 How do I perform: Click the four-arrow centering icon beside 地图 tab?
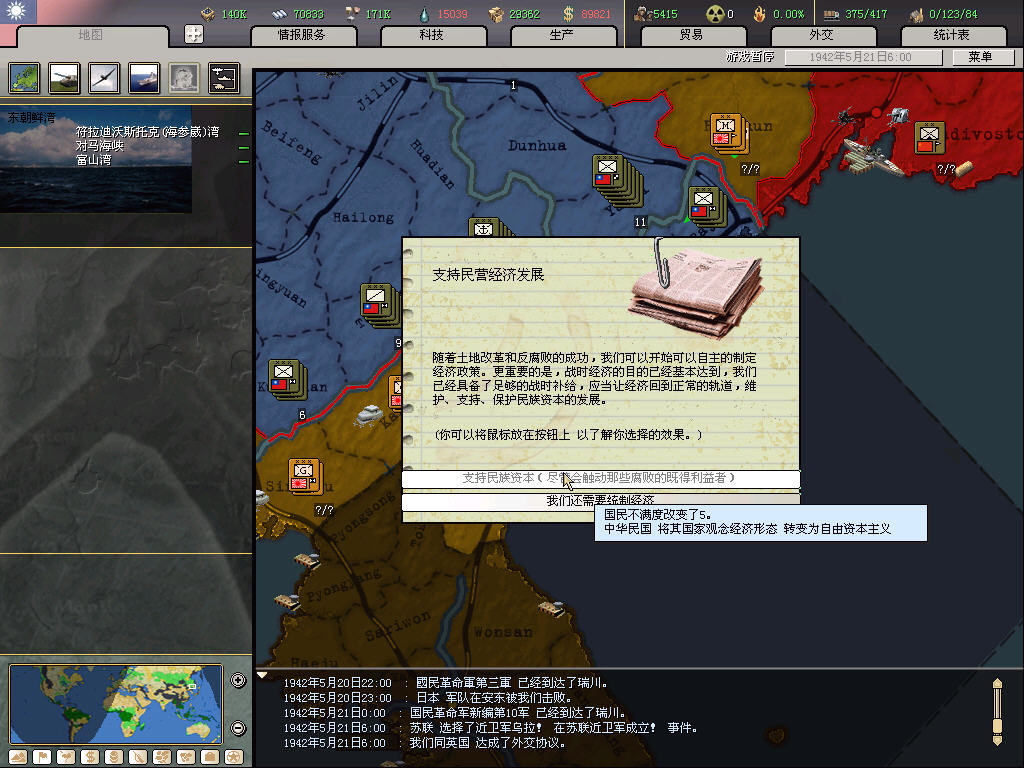(194, 34)
